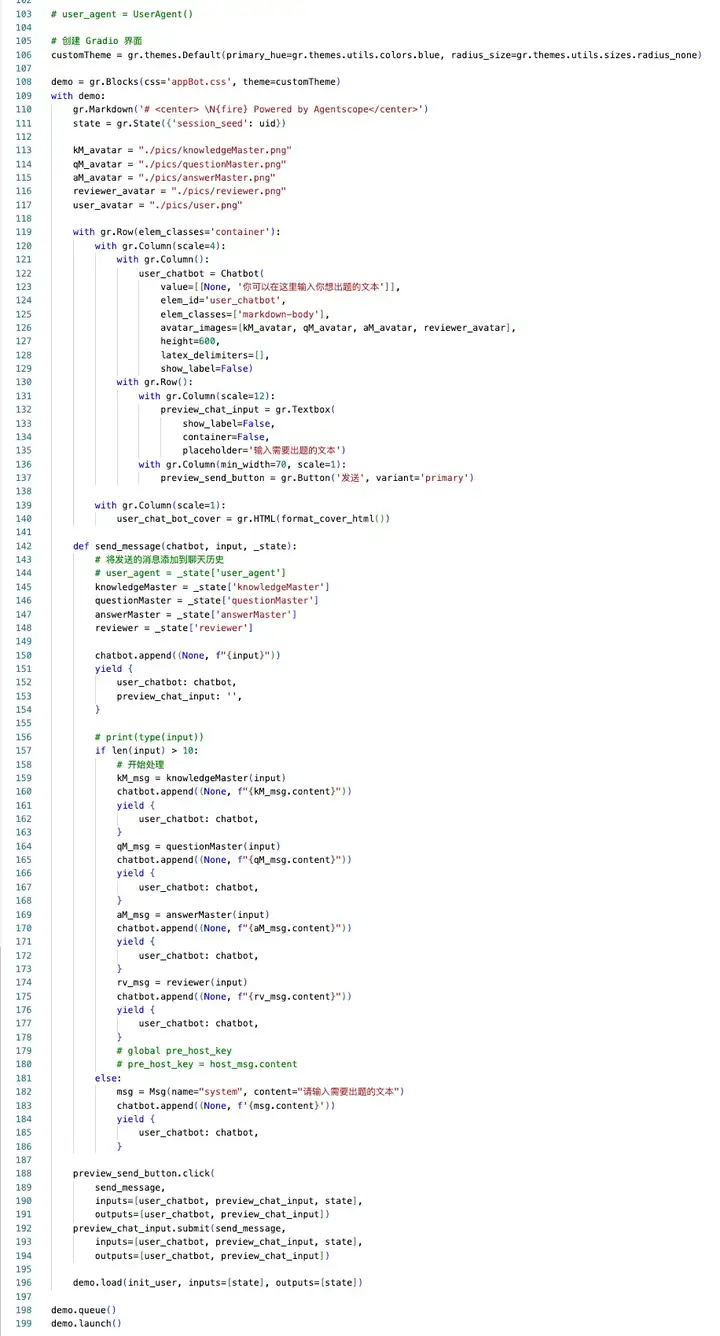Click the user_avatar './pics/user.png' assignment
720x1336 pixels.
tap(157, 205)
